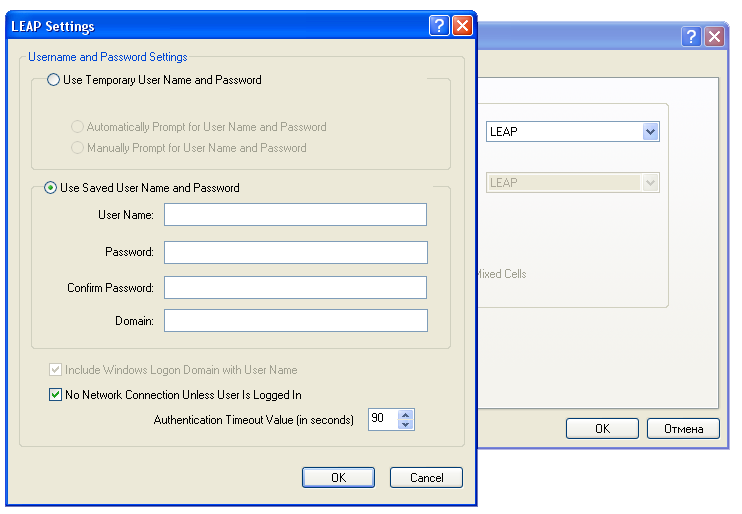Screen dimensions: 742x514
Task: Select Use Saved User Name and Password
Action: click(51, 187)
